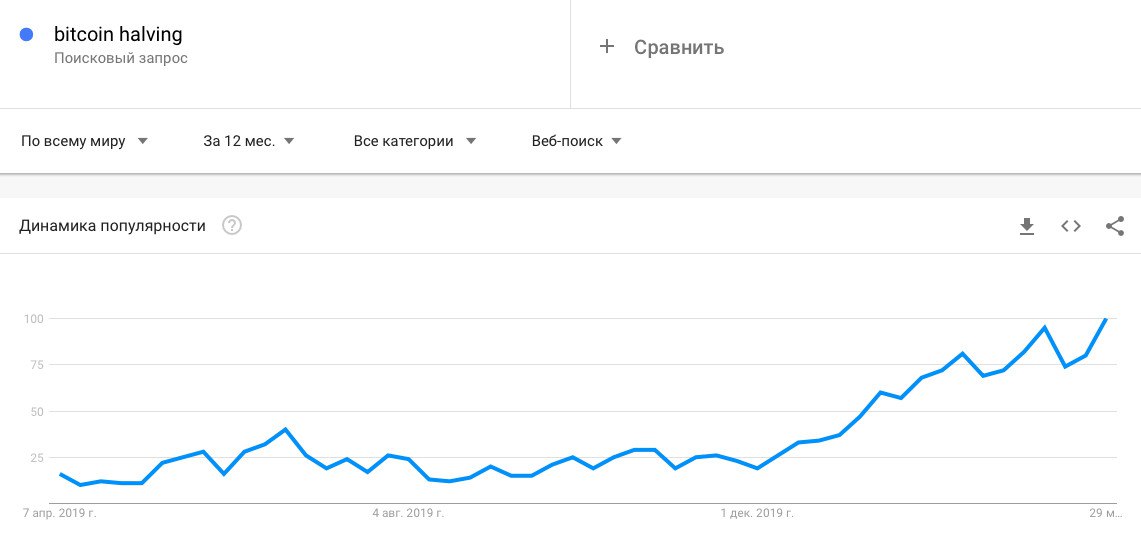The width and height of the screenshot is (1141, 540).
Task: Click the 1 дек. 2019 г. axis label
Action: tap(757, 513)
